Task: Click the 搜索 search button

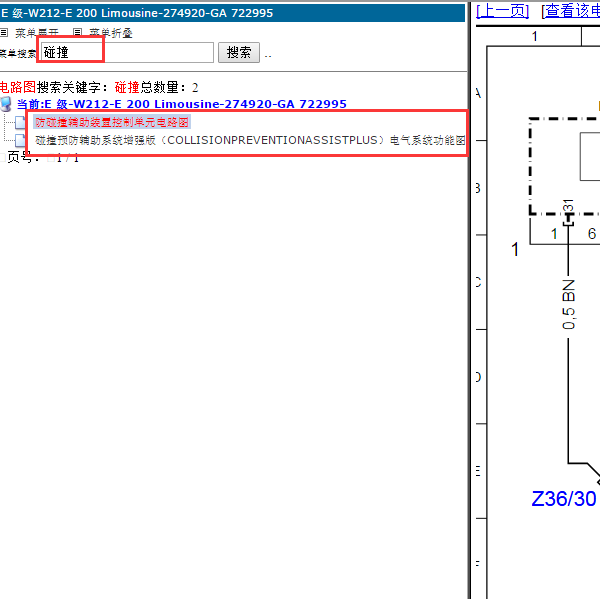Action: click(239, 52)
